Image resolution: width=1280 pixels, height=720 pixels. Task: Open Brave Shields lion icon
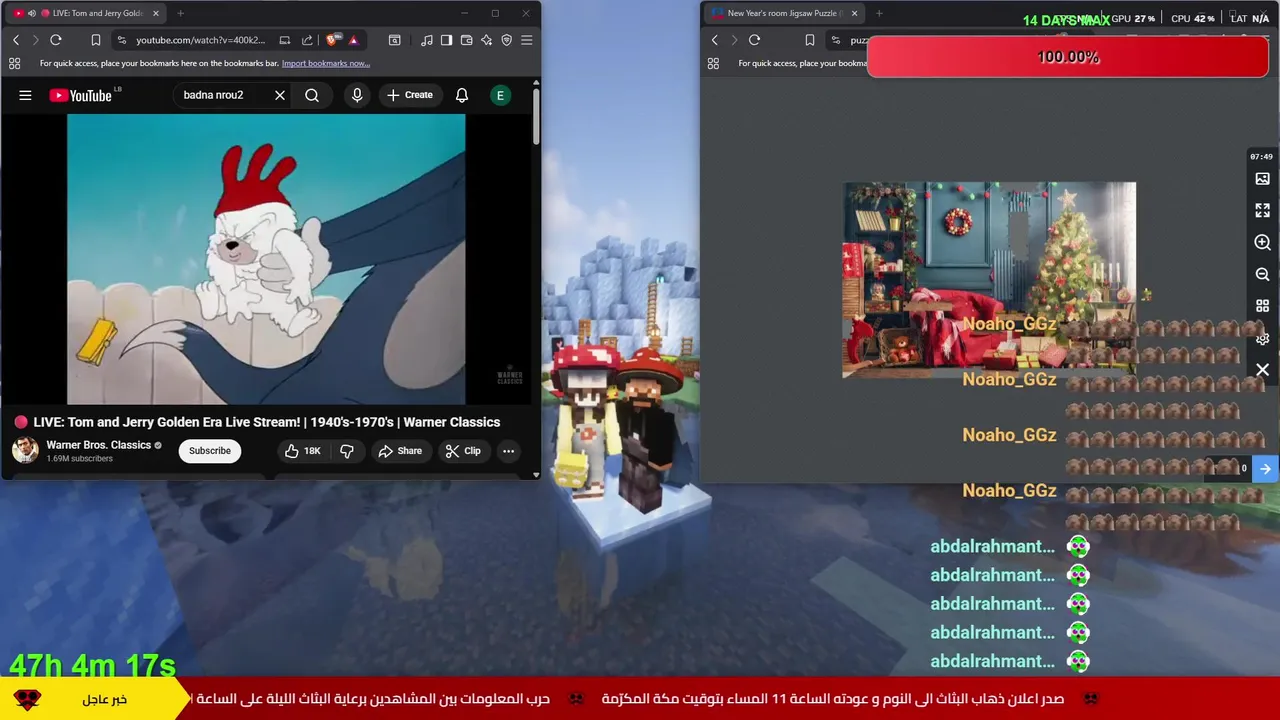coord(333,40)
